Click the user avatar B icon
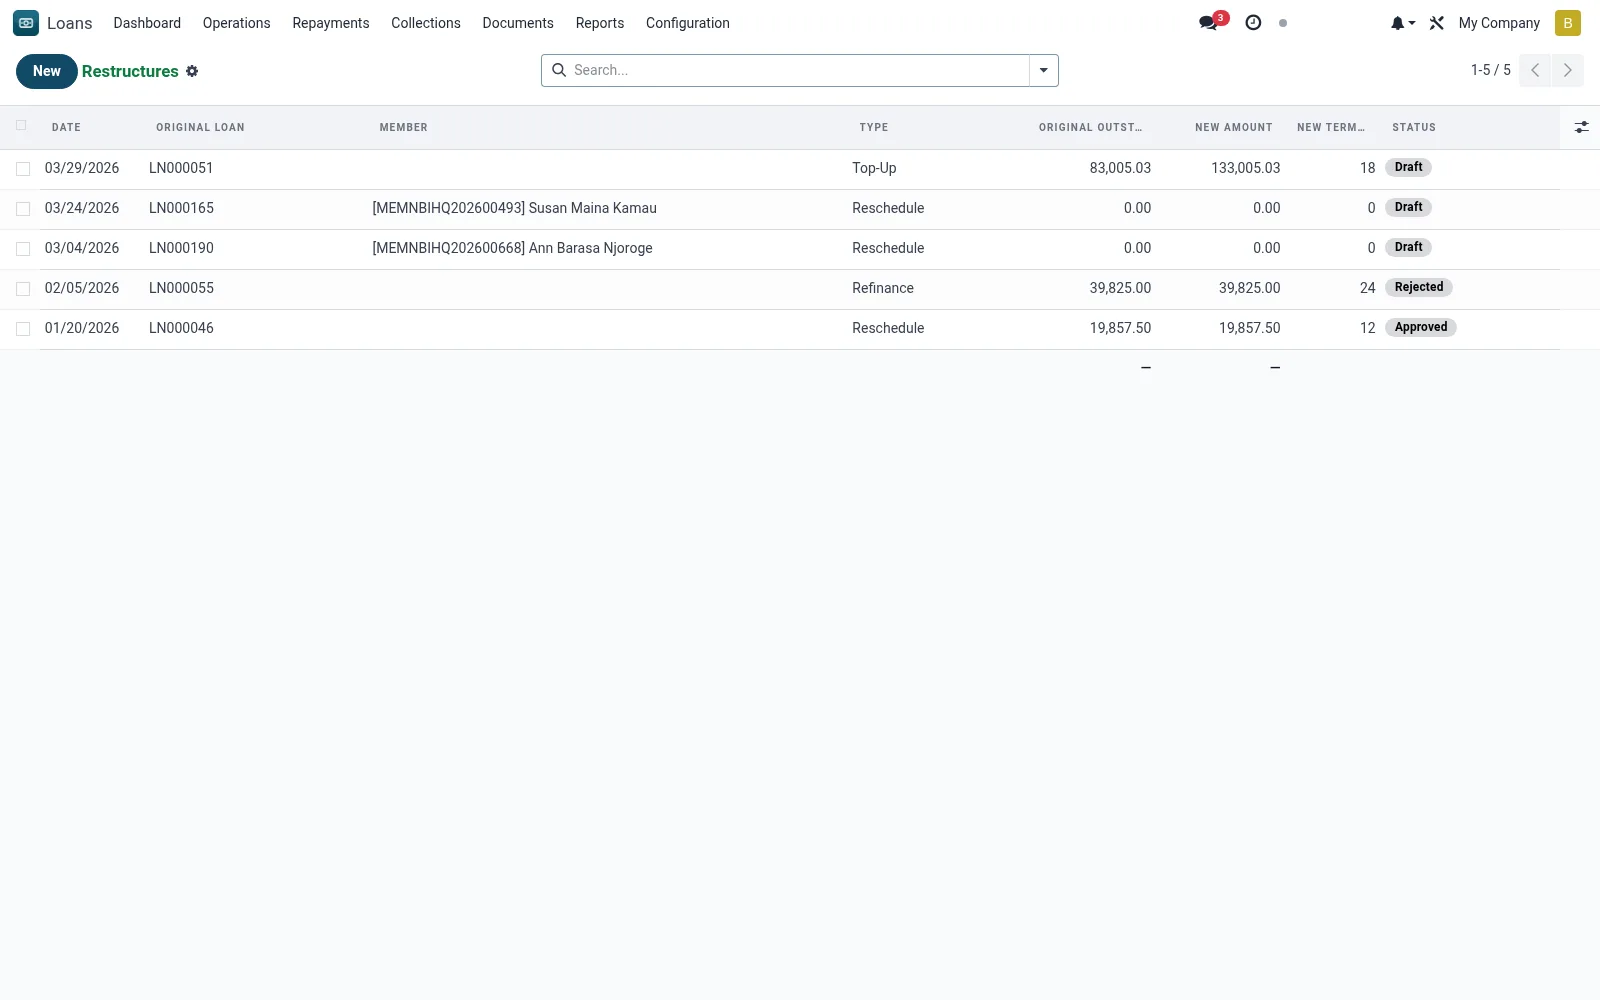Image resolution: width=1600 pixels, height=1000 pixels. point(1567,23)
